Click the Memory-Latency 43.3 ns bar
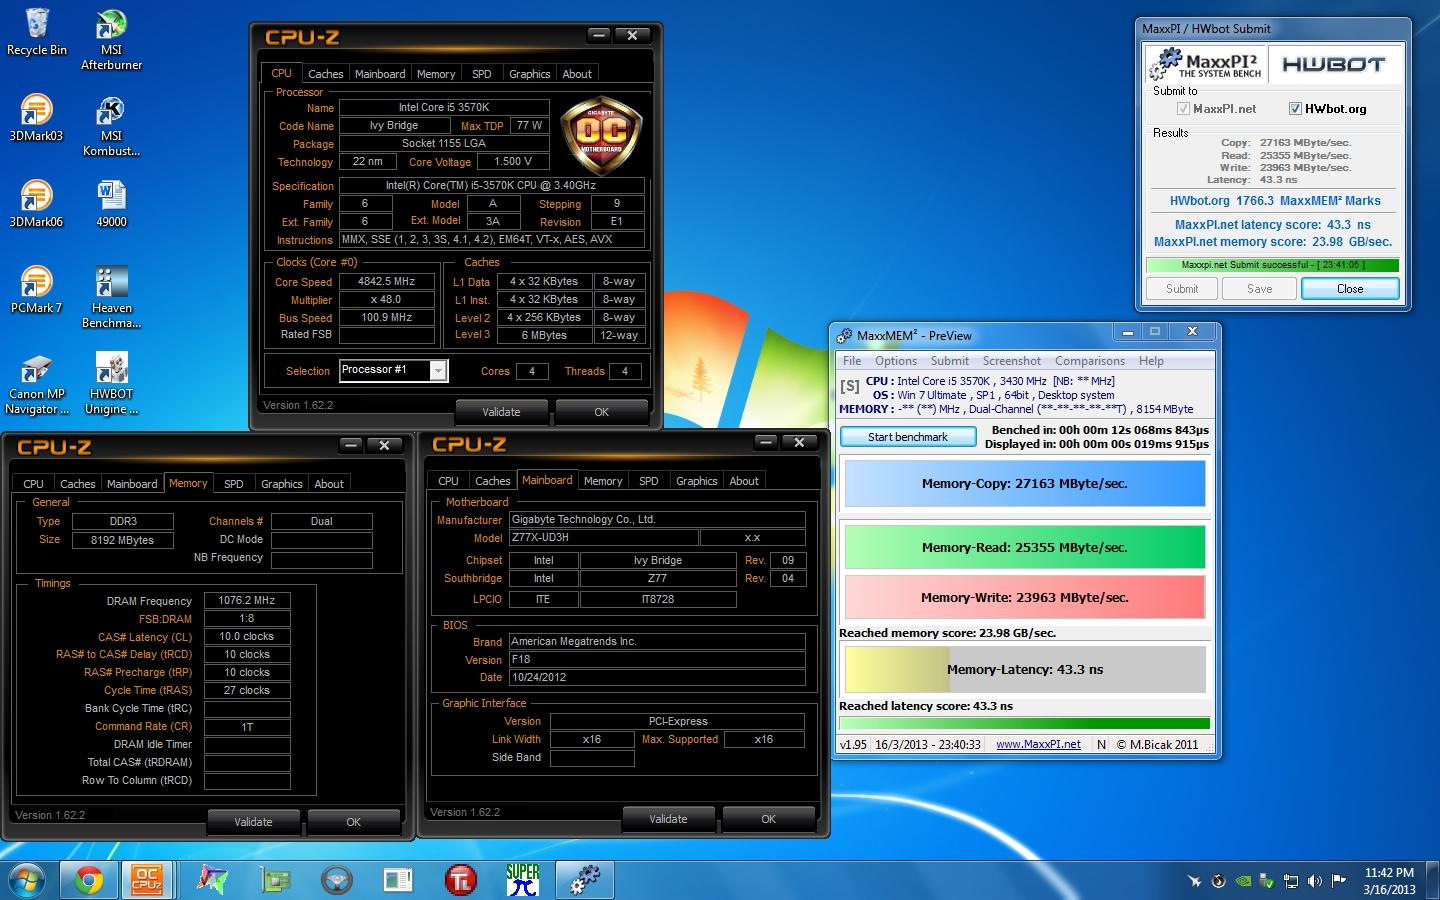 [x=1025, y=670]
